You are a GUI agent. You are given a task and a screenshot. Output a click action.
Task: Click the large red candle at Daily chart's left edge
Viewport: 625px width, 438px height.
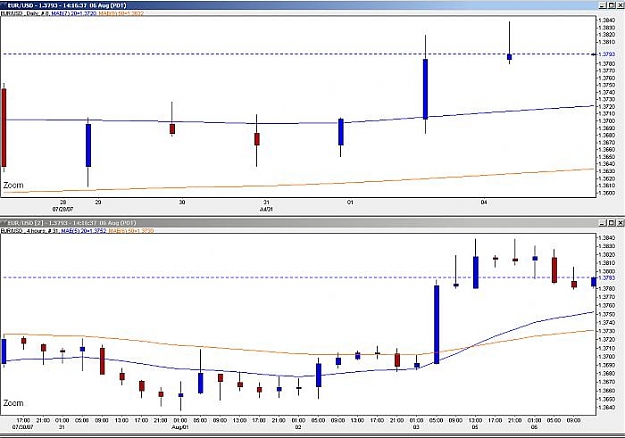(x=4, y=128)
